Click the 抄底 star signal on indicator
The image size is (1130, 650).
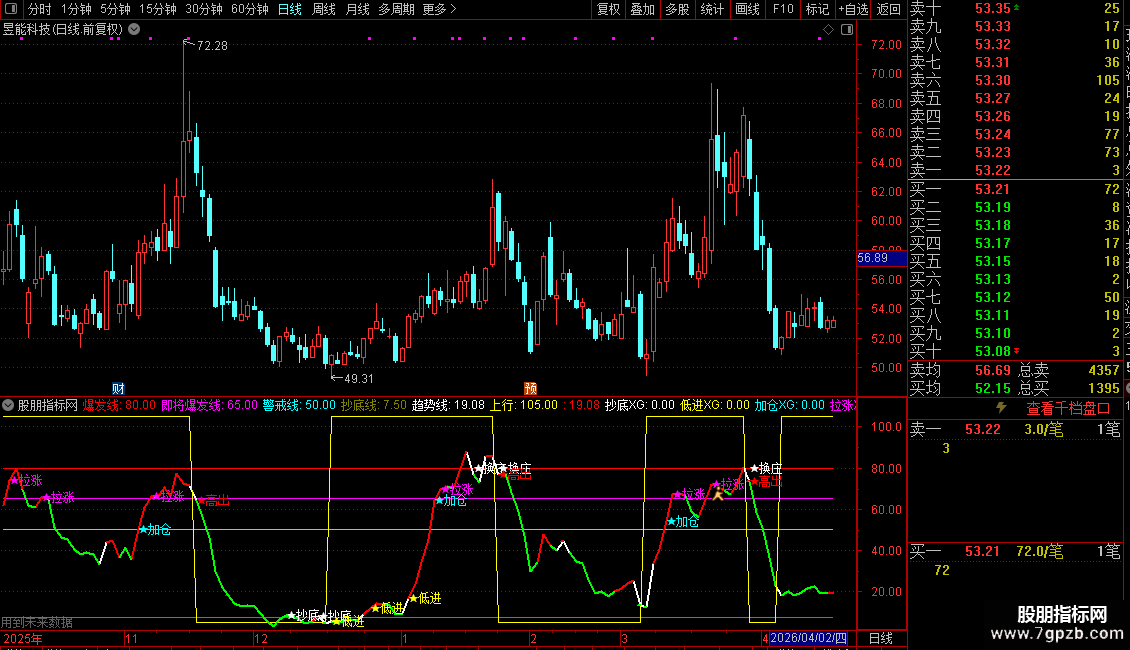tap(292, 615)
